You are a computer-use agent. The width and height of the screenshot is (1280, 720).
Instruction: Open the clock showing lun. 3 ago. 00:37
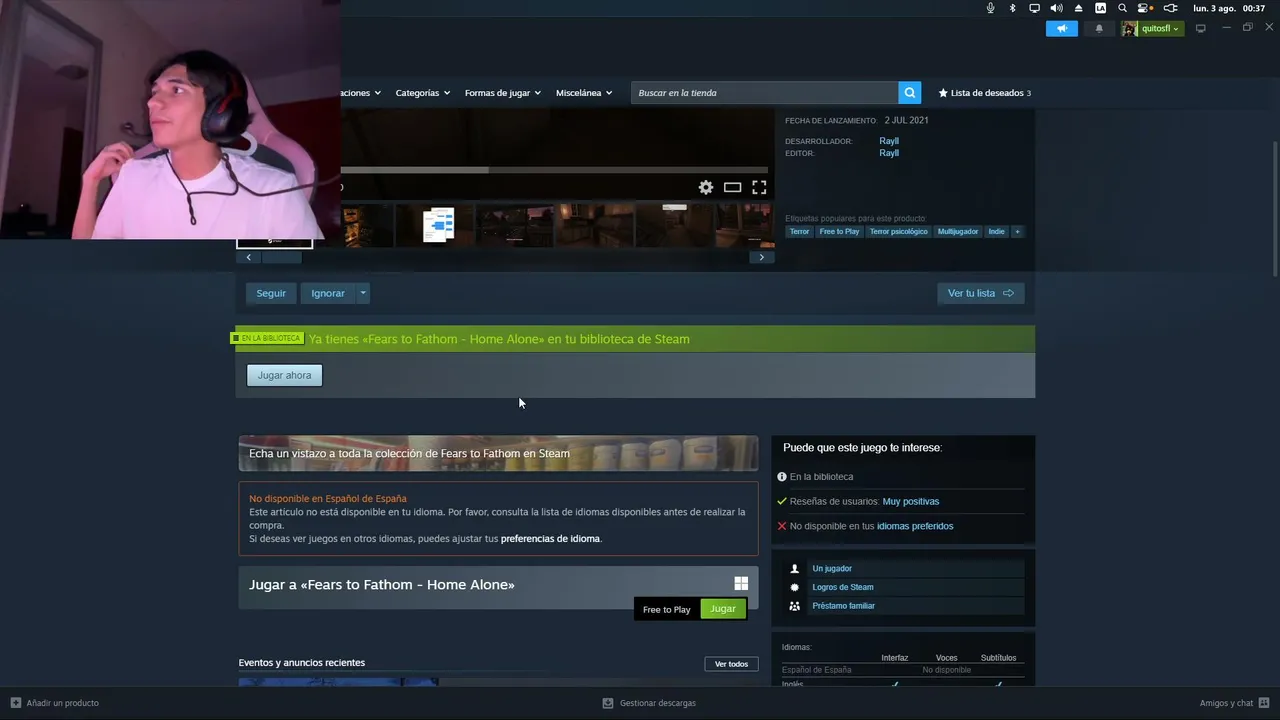(x=1229, y=8)
